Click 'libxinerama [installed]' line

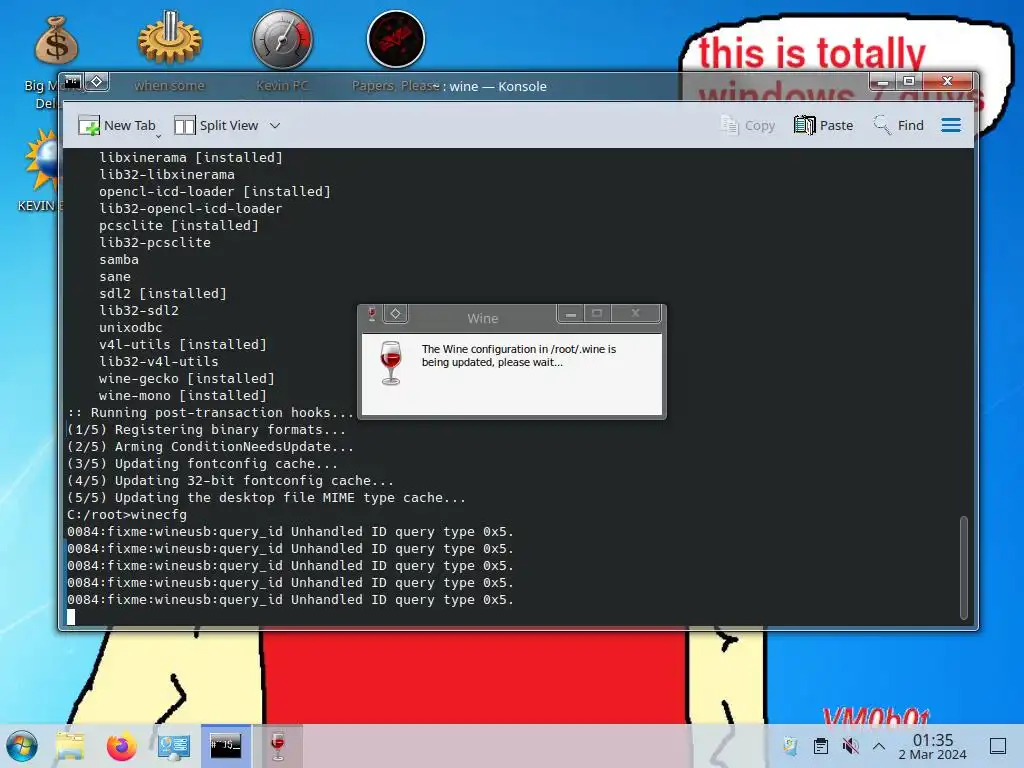[x=191, y=158]
